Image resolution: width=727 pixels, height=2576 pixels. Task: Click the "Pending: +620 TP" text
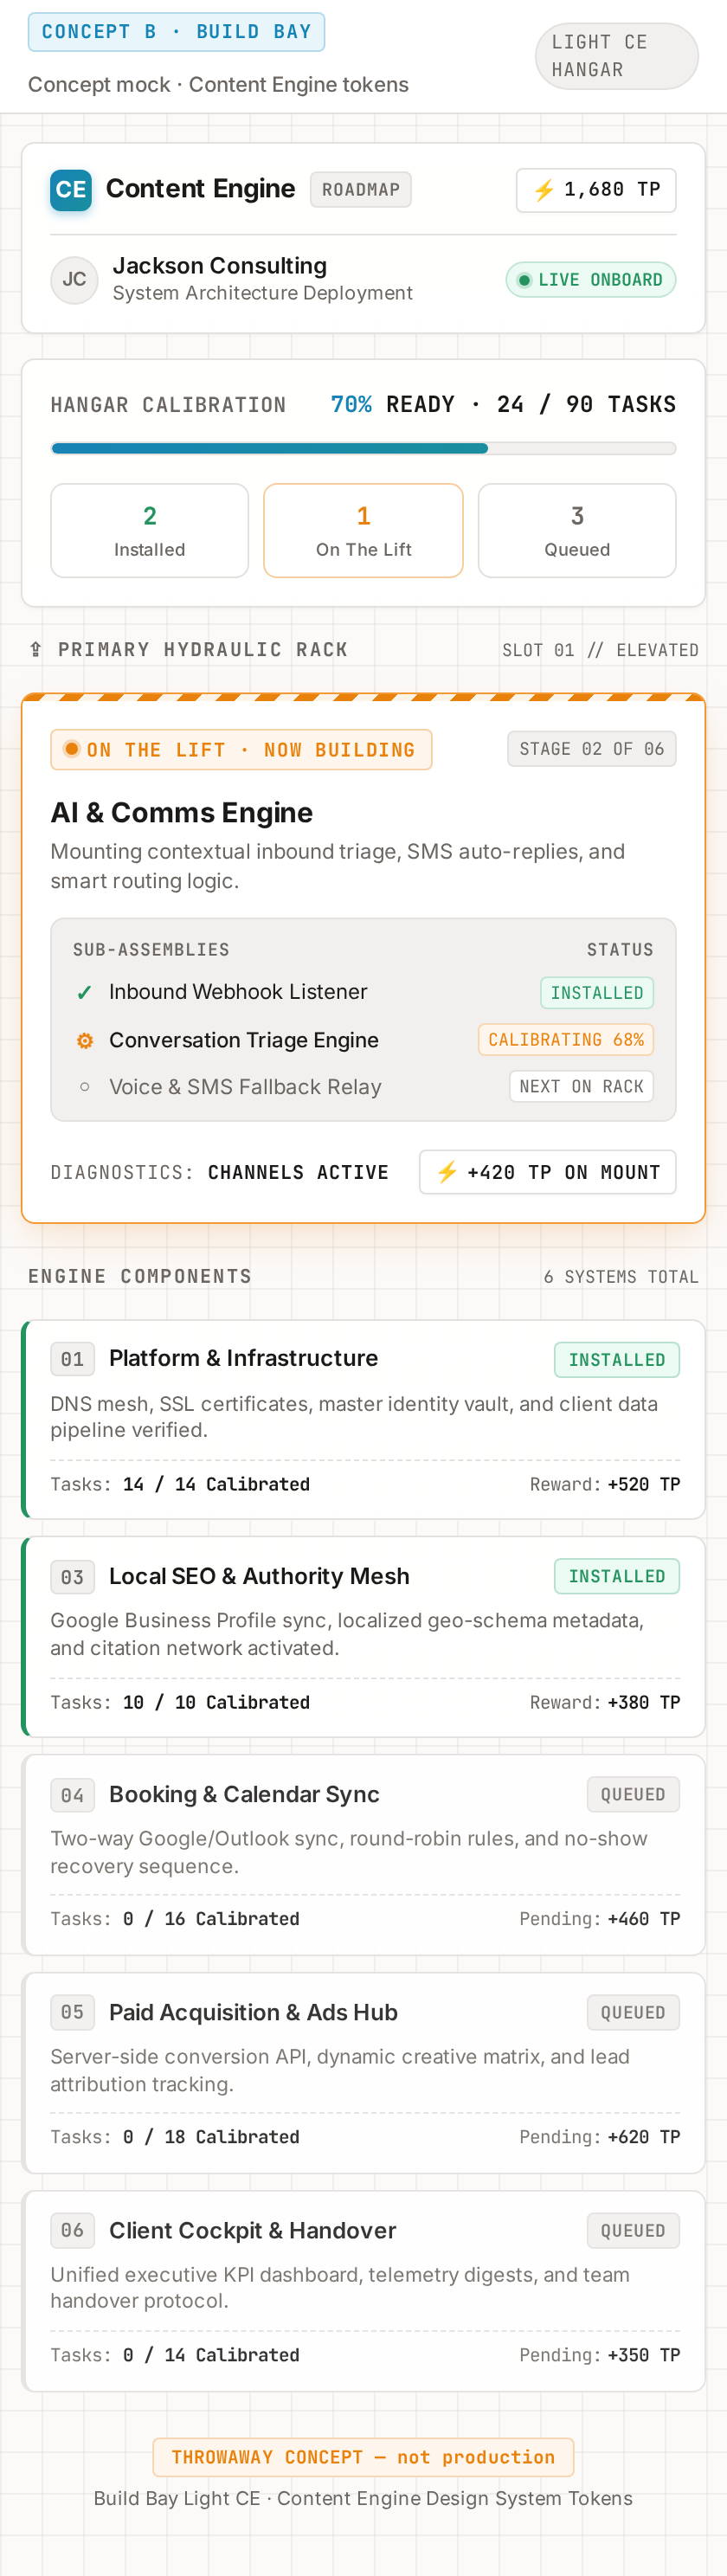[x=600, y=2137]
